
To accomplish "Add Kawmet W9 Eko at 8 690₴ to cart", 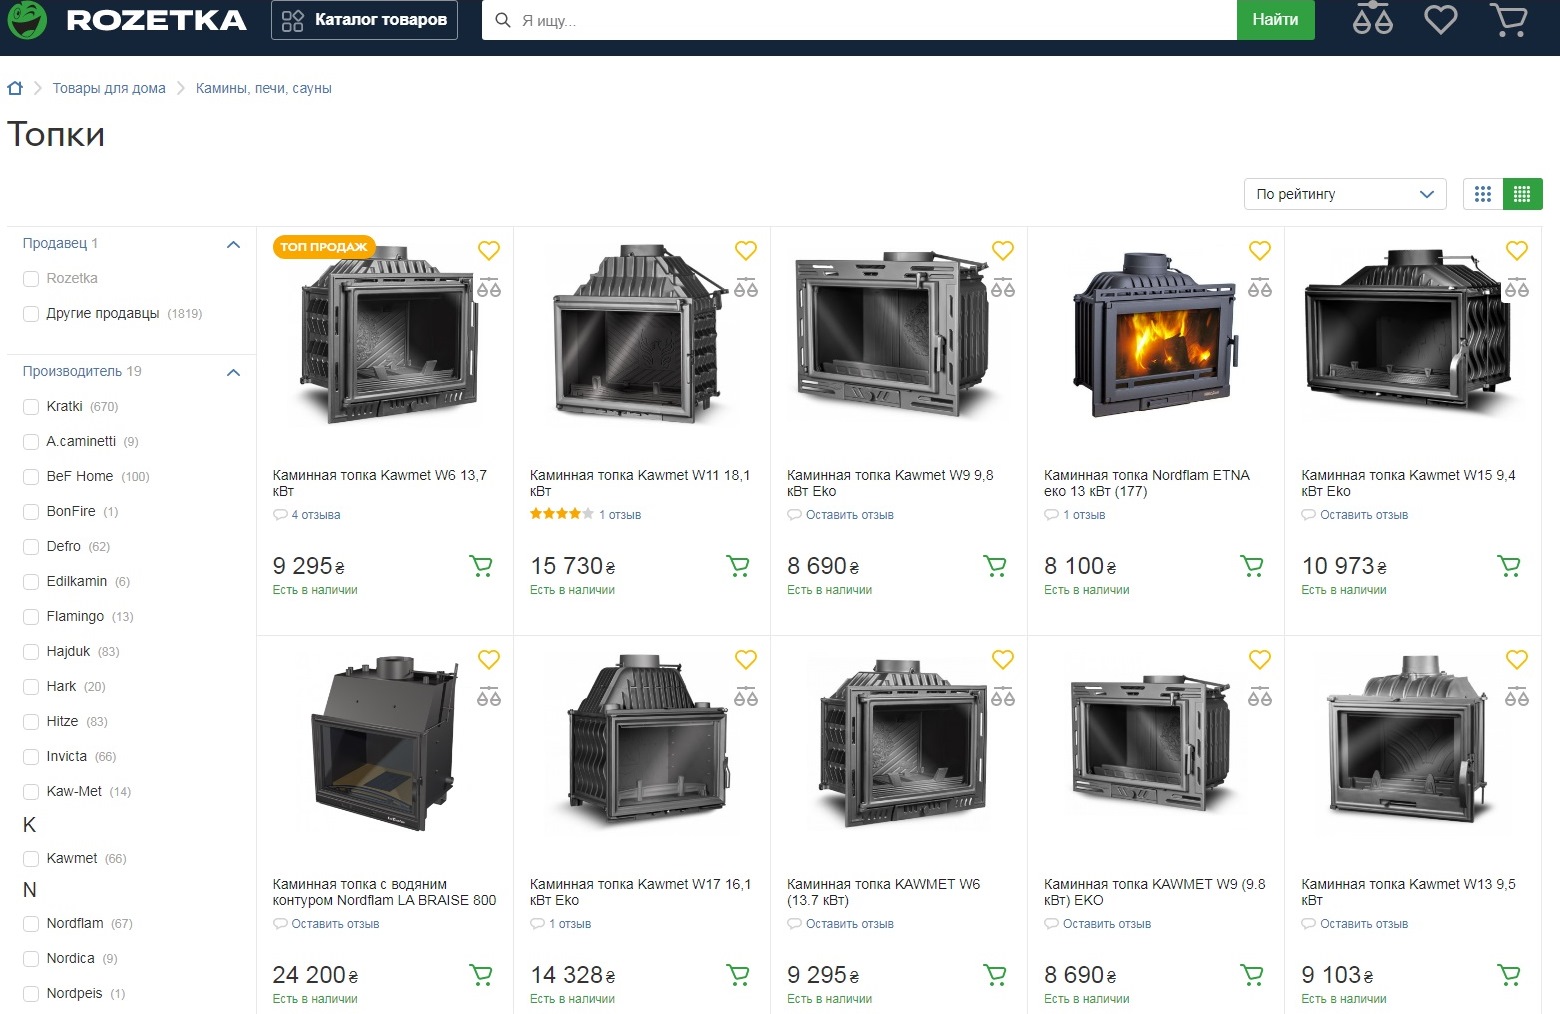I will point(995,566).
